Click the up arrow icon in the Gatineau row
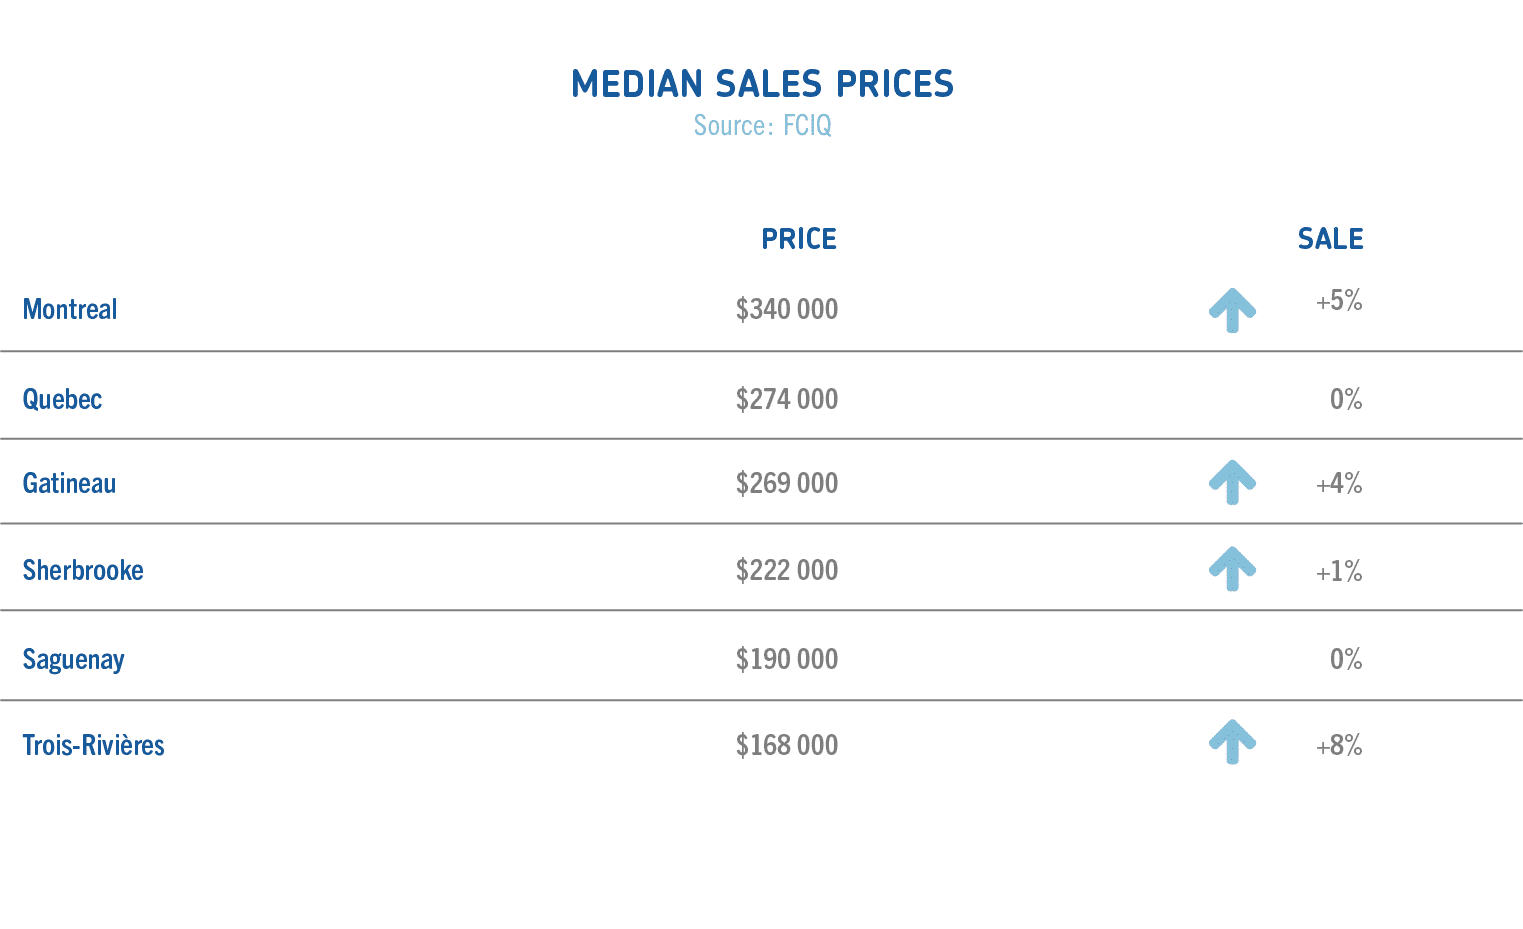The height and width of the screenshot is (929, 1523). coord(1232,482)
